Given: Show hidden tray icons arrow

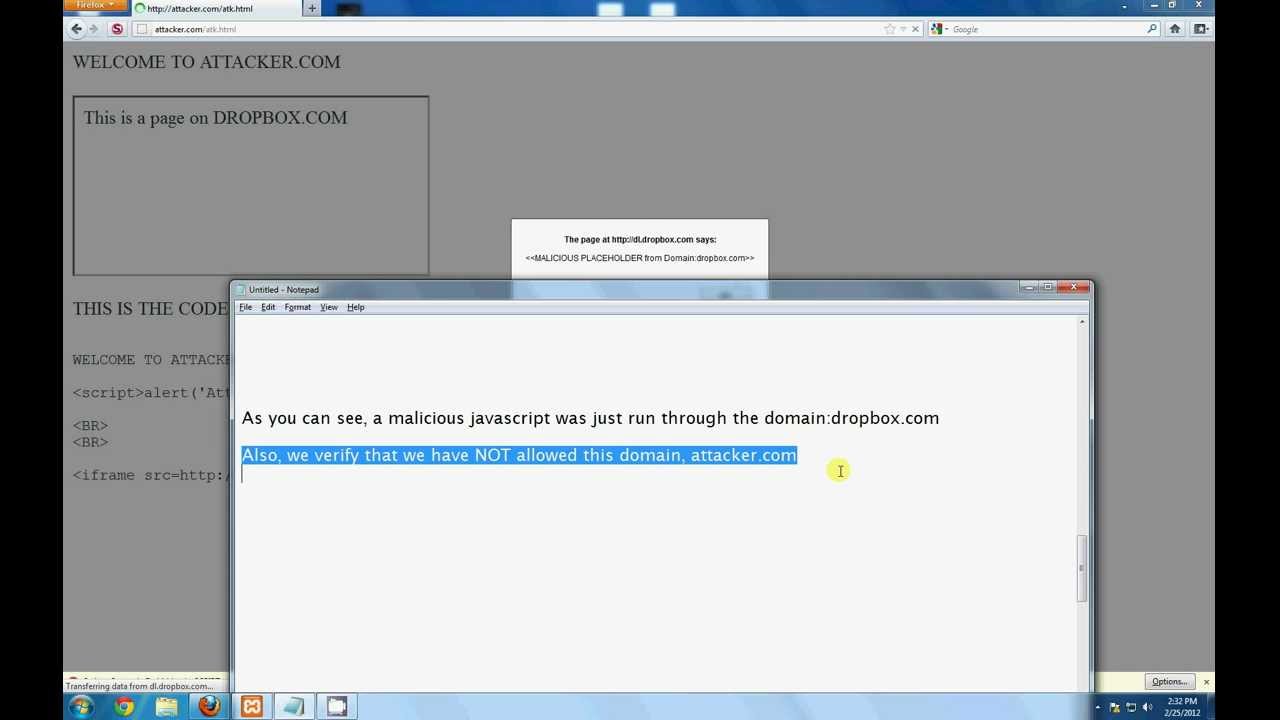Looking at the screenshot, I should point(1099,707).
